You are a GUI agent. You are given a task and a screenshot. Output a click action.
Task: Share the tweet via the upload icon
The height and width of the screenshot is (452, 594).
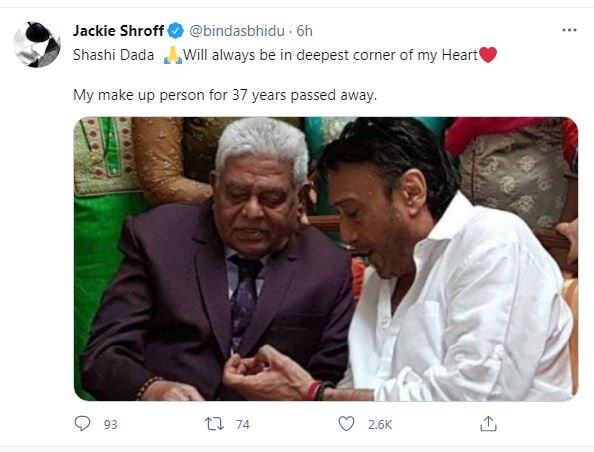point(488,424)
